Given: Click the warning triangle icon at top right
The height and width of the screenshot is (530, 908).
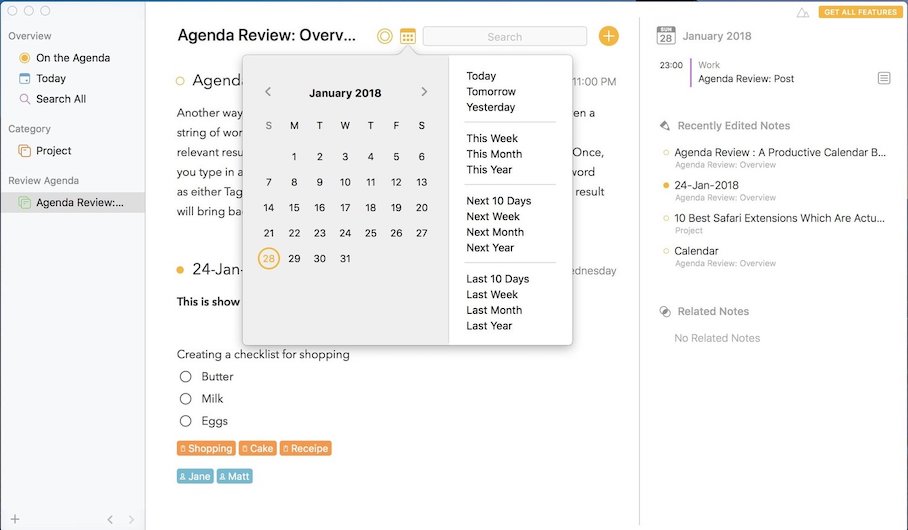Looking at the screenshot, I should click(x=802, y=13).
